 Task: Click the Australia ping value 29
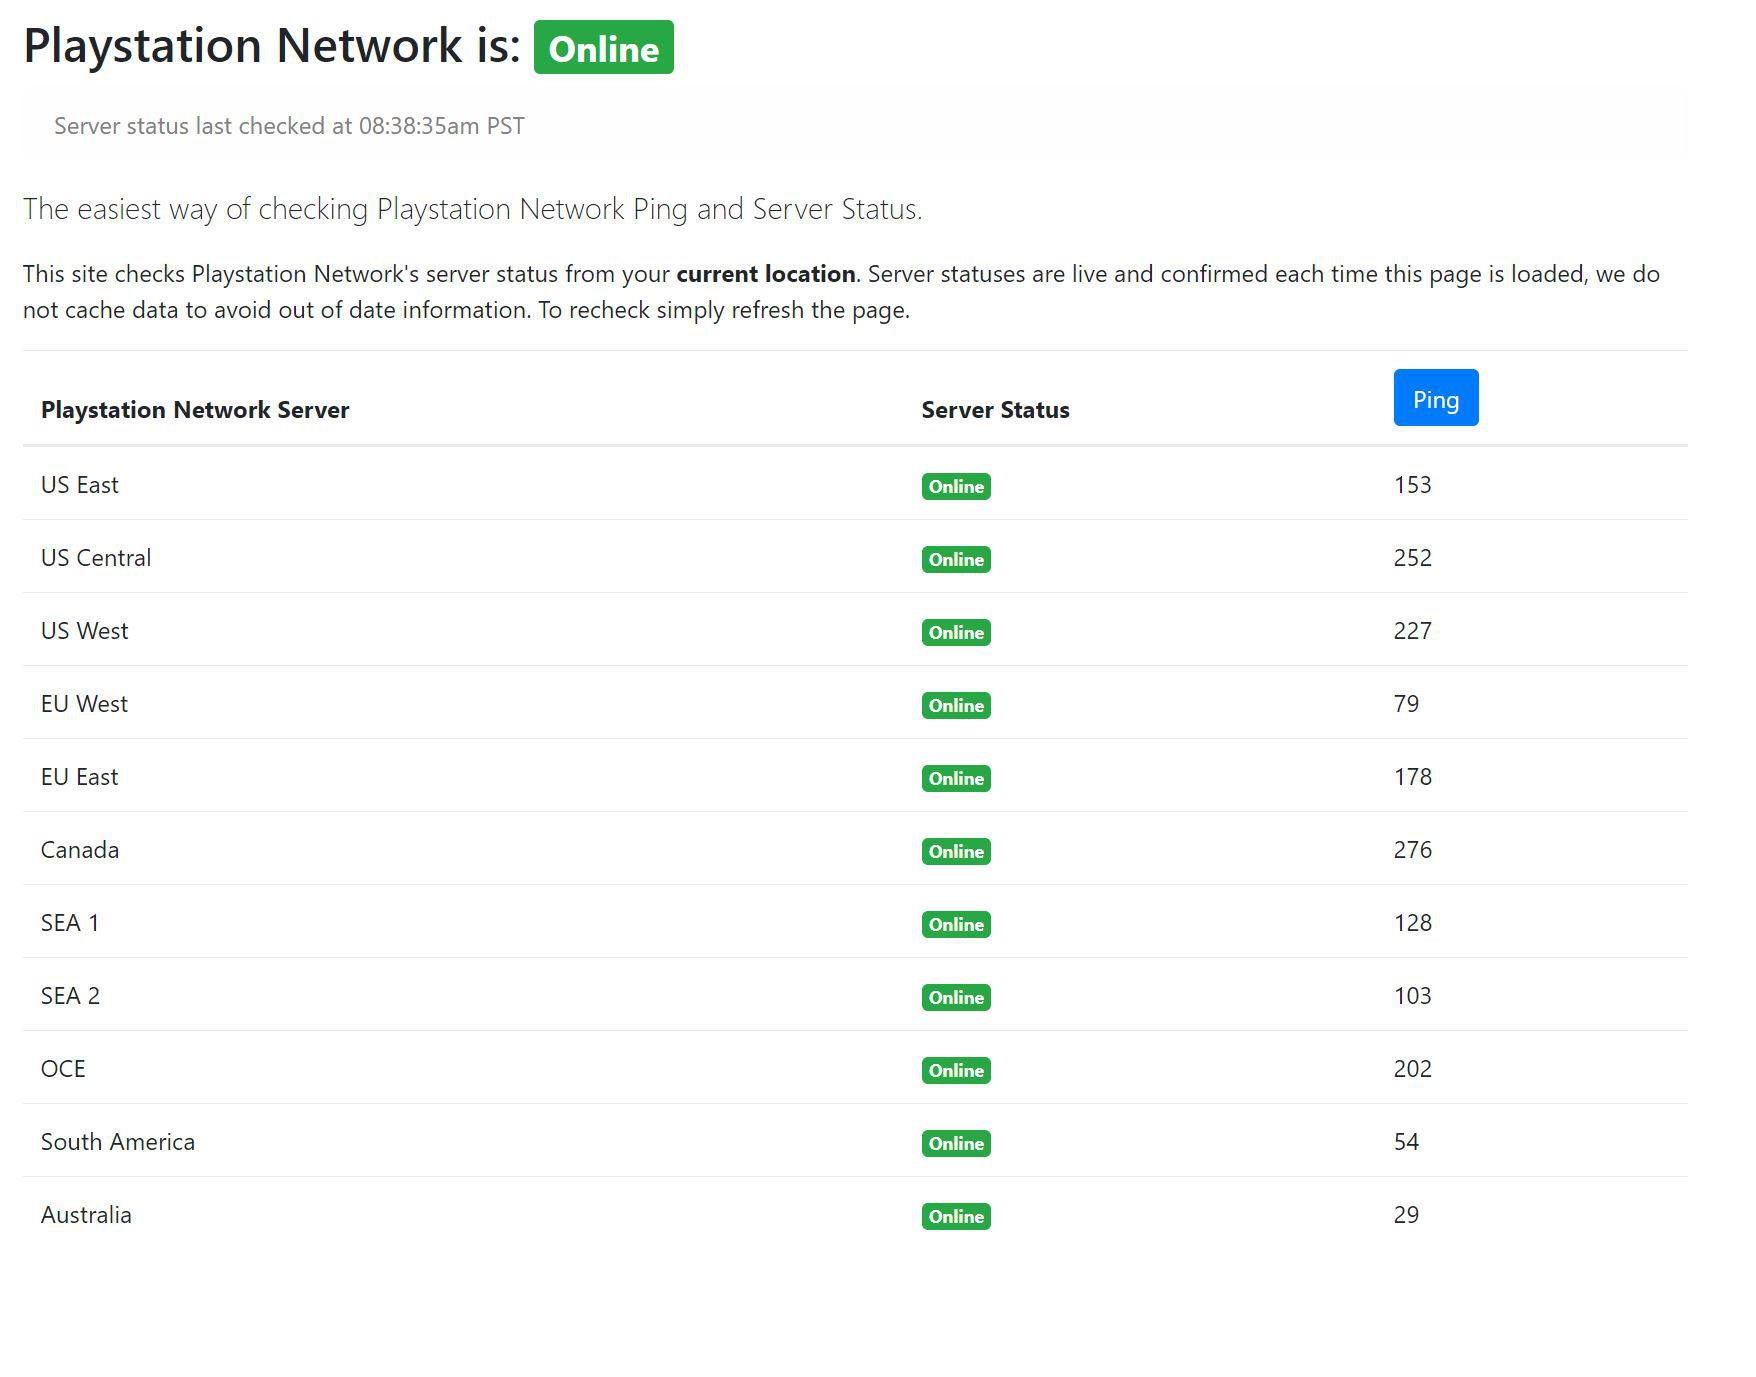1406,1215
